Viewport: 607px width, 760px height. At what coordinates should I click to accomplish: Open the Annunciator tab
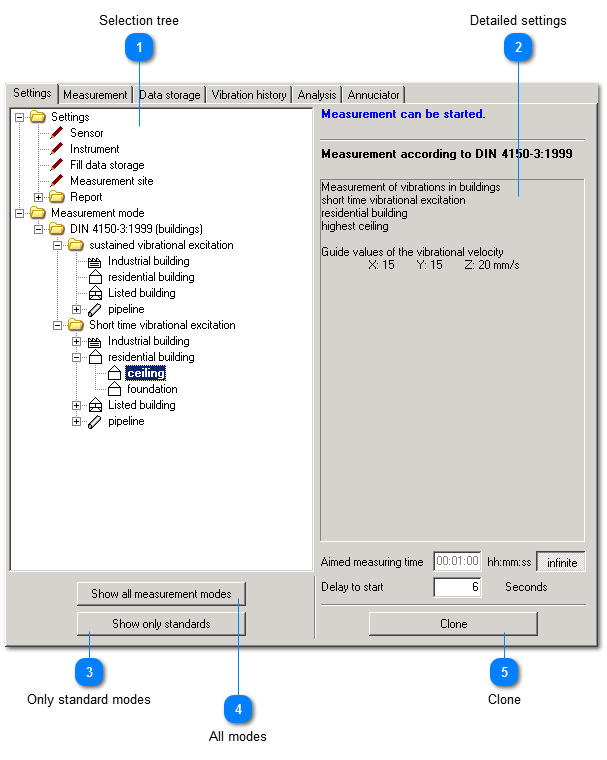point(373,95)
